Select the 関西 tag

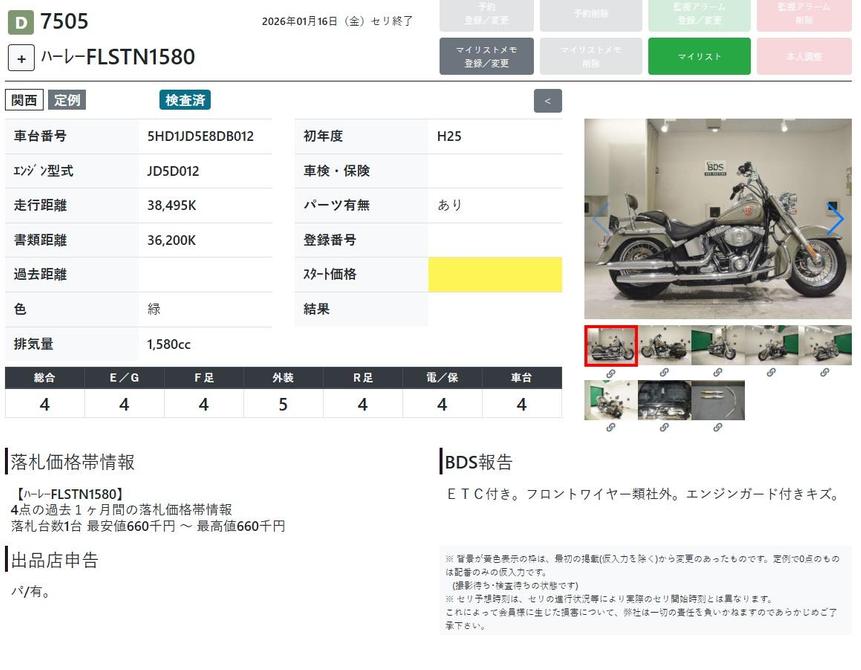tap(24, 100)
